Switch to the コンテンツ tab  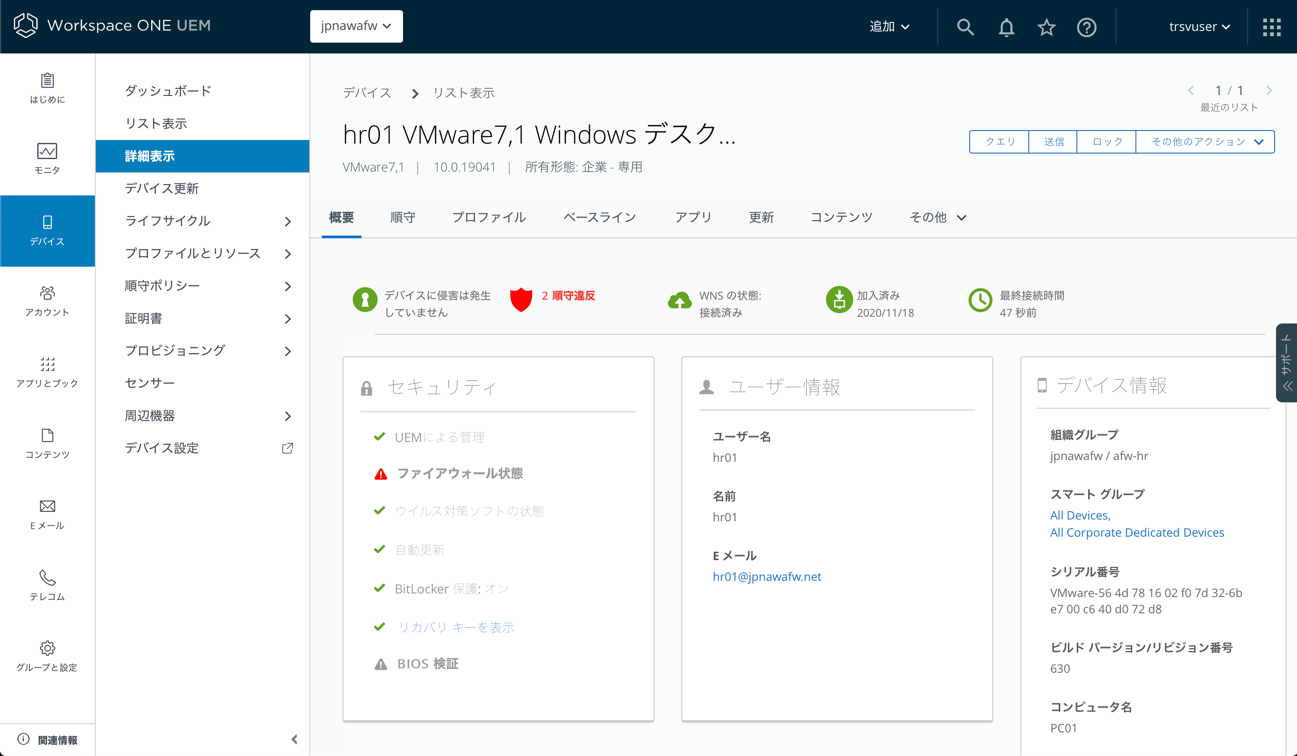pyautogui.click(x=841, y=217)
